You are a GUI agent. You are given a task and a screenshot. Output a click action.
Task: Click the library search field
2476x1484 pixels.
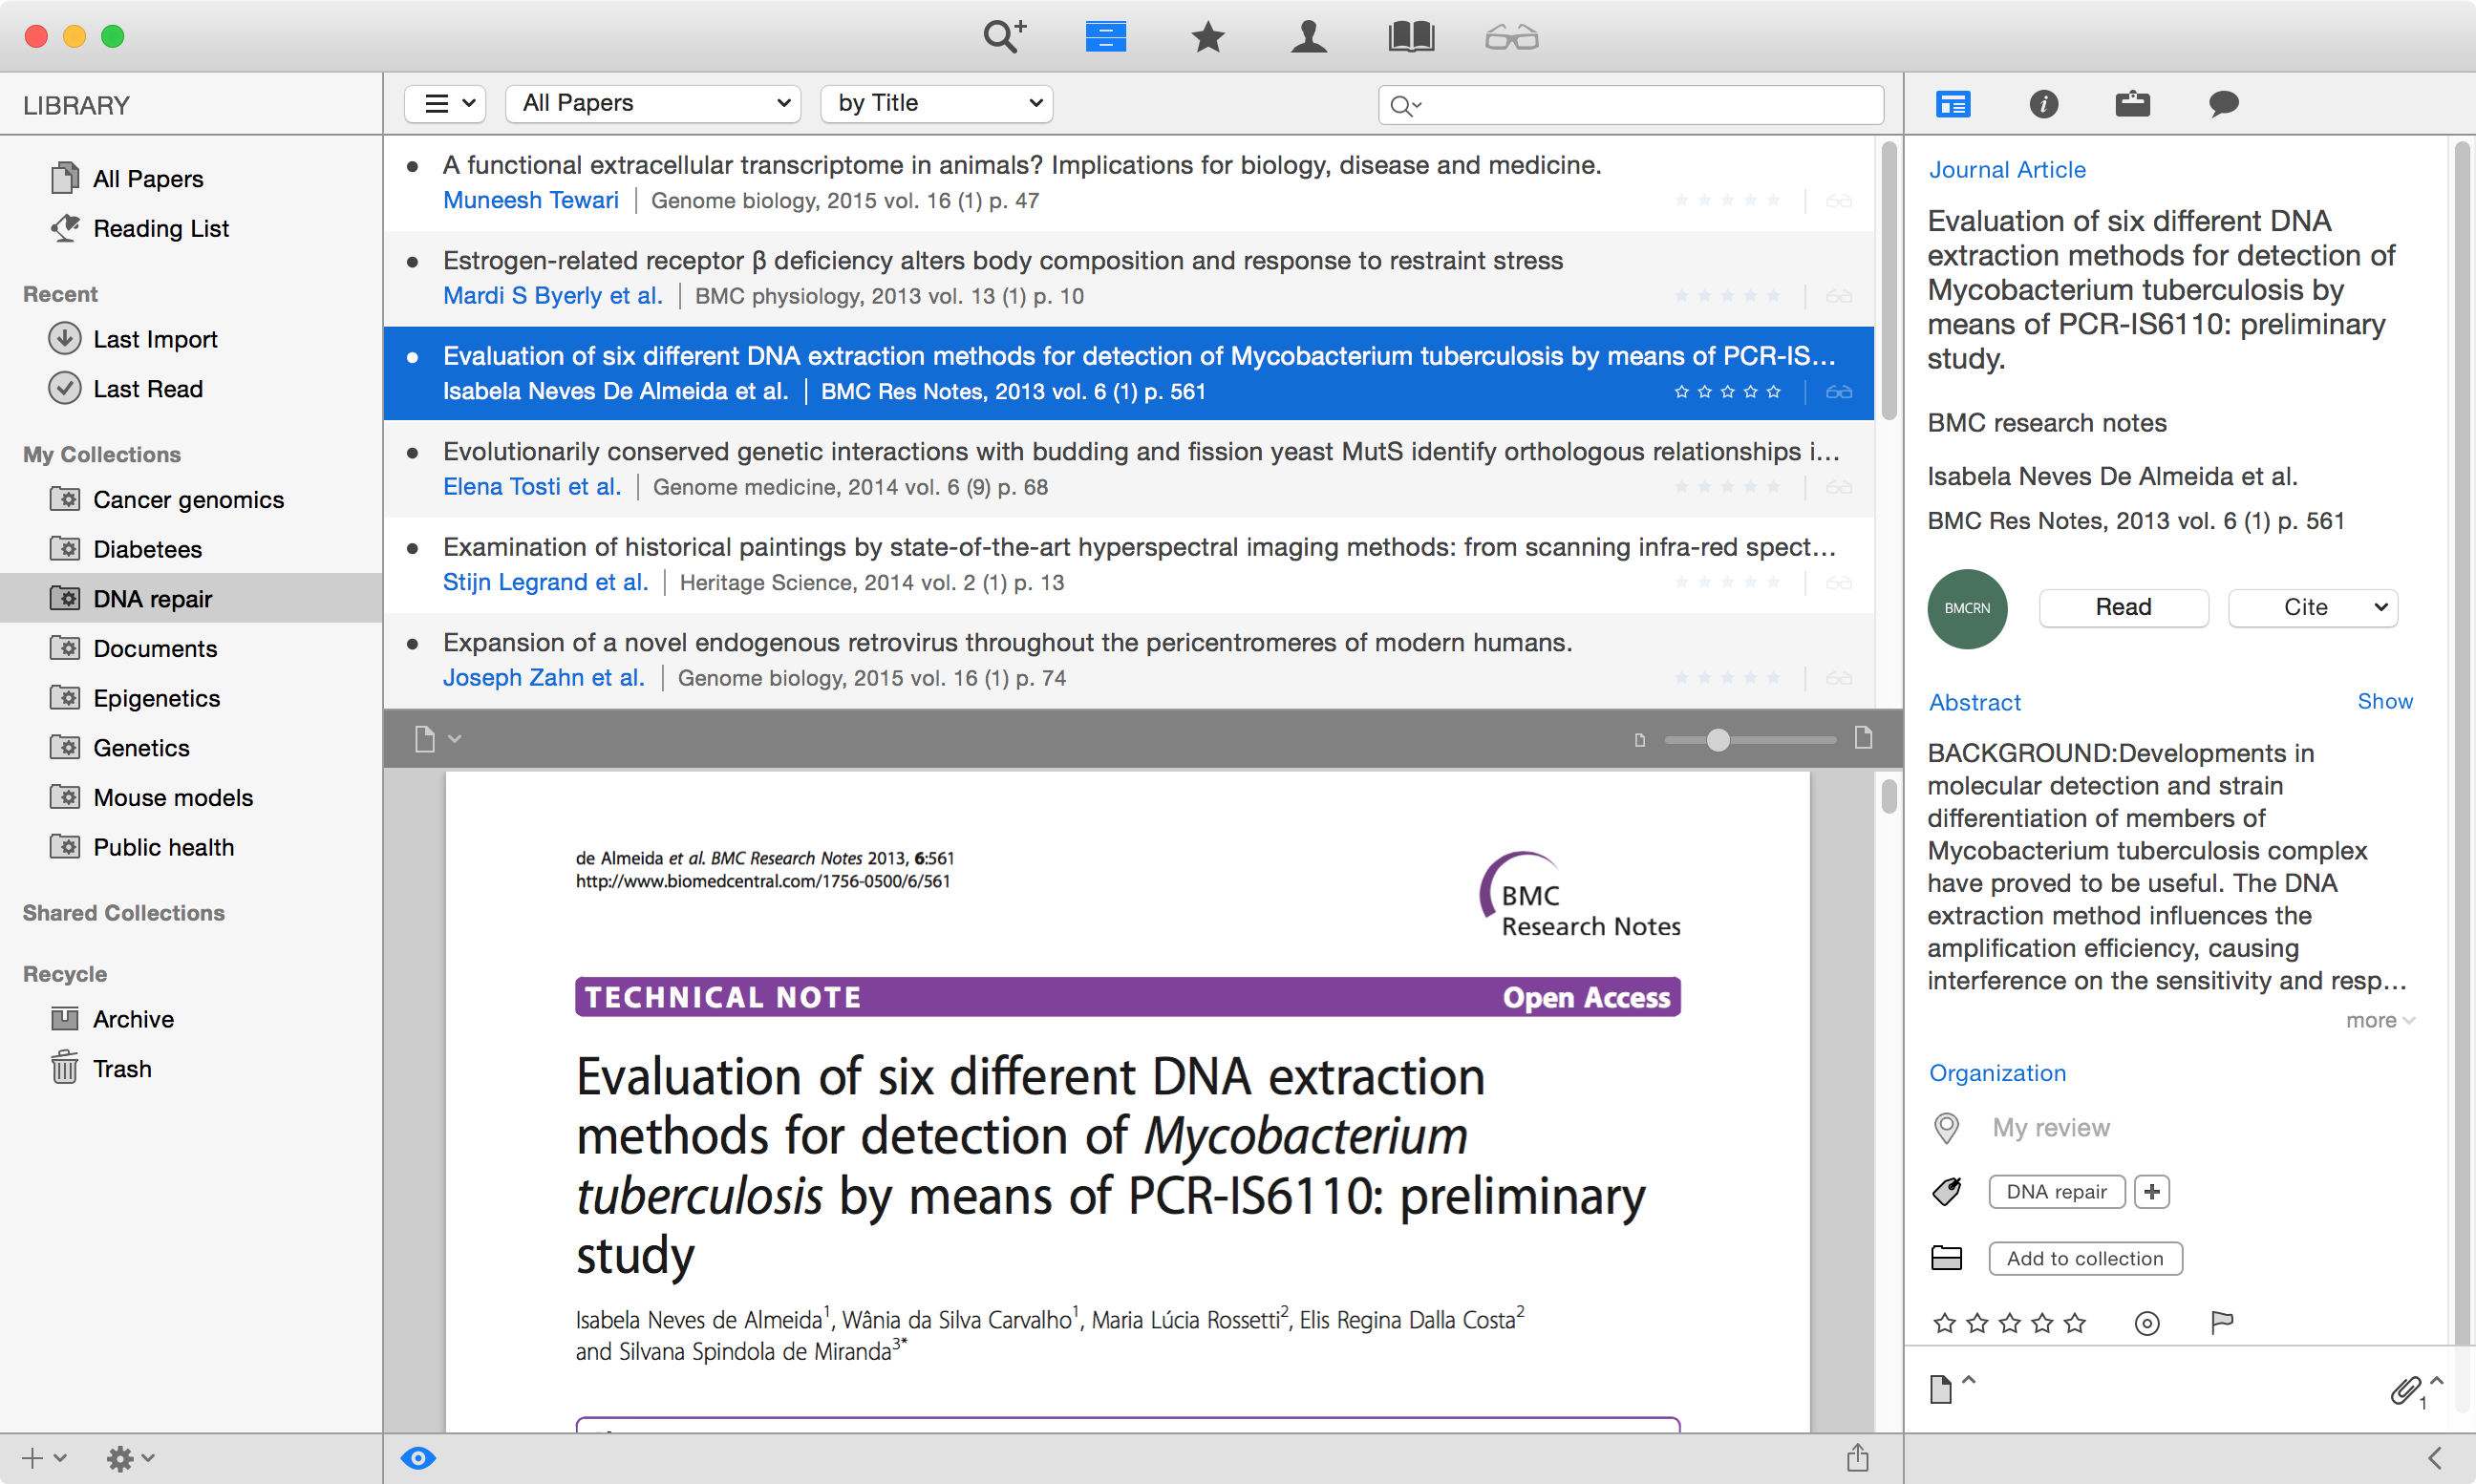coord(1630,104)
